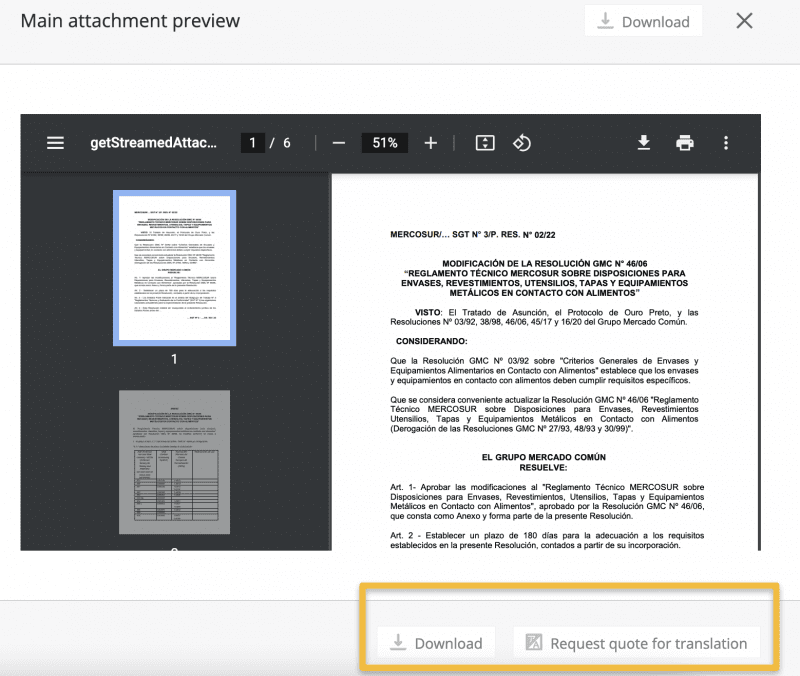Viewport: 800px width, 676px height.
Task: Click the fit to page icon
Action: (485, 143)
